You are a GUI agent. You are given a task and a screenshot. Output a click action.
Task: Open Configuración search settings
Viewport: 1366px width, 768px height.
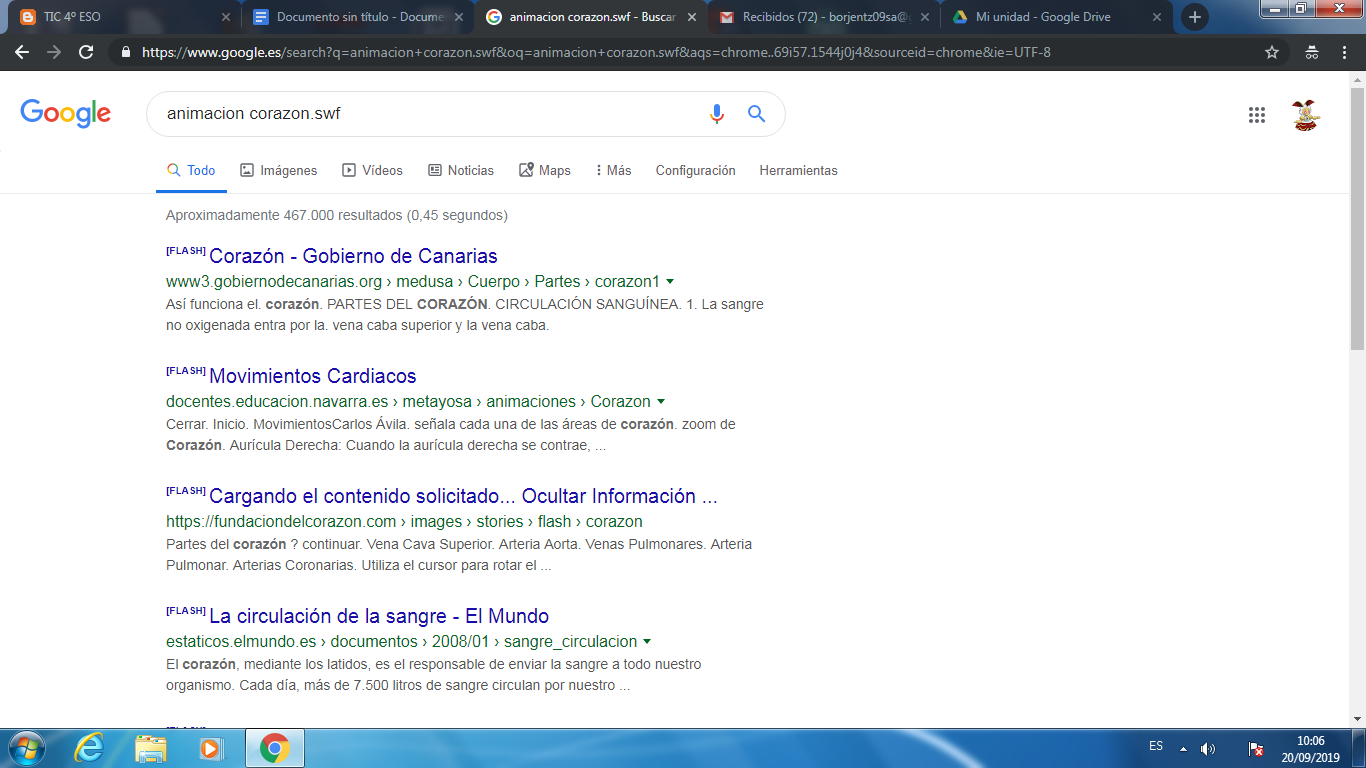[x=695, y=171]
